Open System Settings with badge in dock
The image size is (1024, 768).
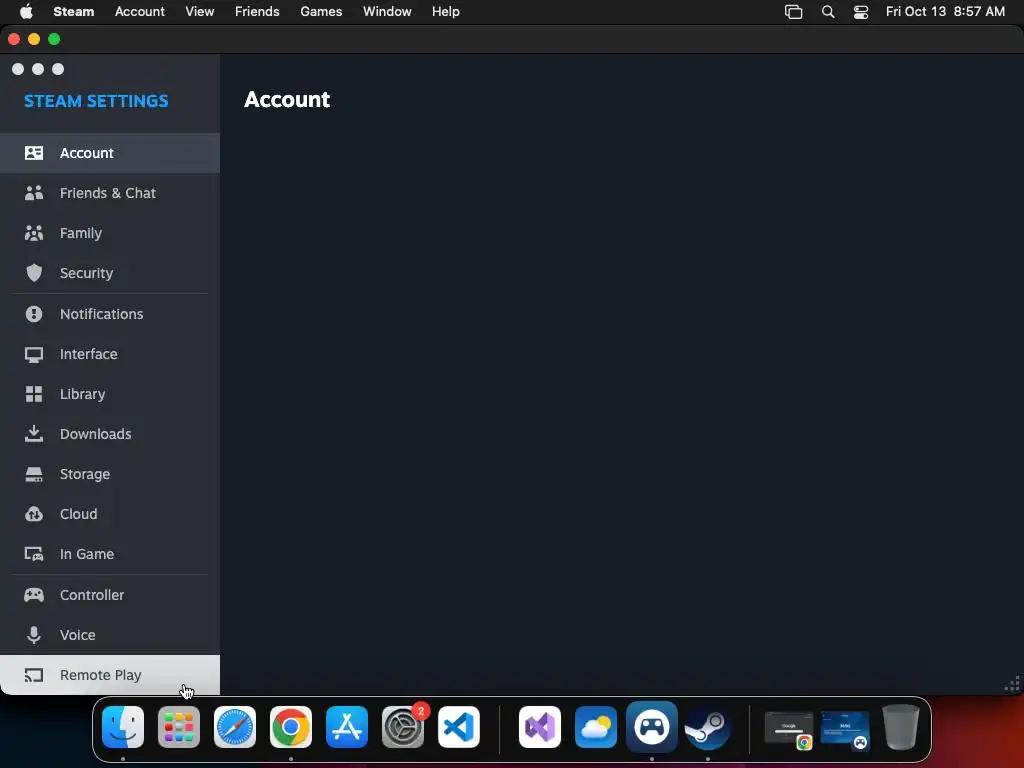403,727
